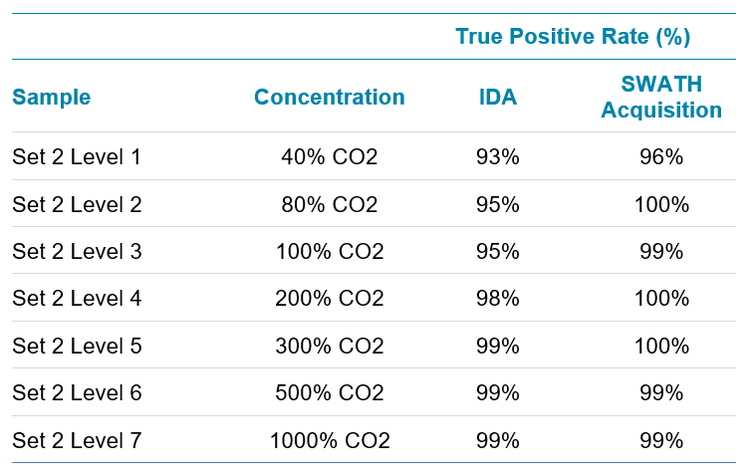Select the Set 2 Level 5 row label

77,346
